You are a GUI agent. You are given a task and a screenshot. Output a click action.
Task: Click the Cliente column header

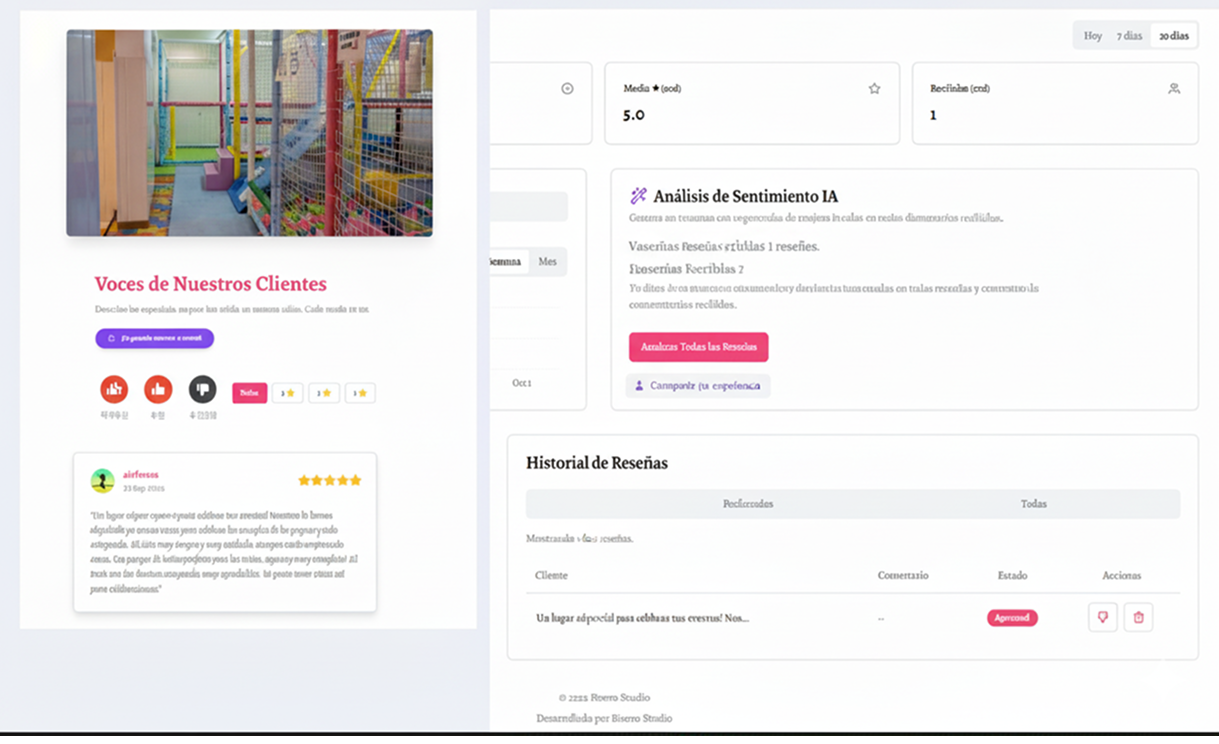pos(551,576)
